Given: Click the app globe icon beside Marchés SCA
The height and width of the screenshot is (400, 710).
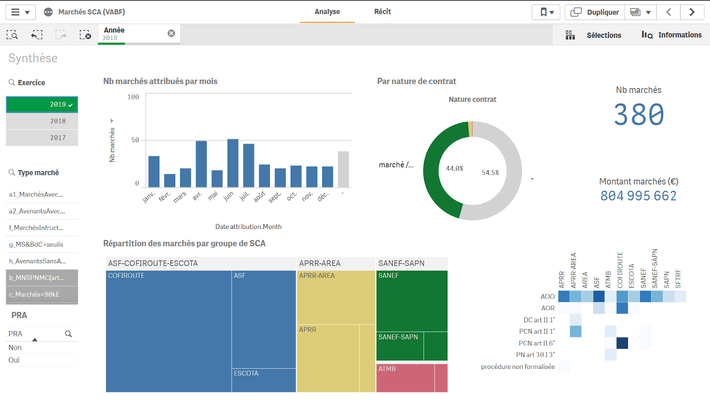Looking at the screenshot, I should 48,12.
